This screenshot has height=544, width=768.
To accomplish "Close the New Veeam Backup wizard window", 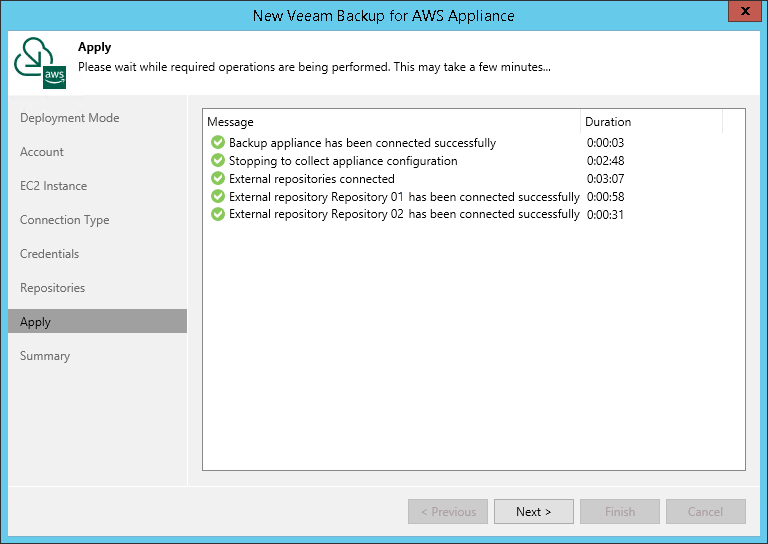I will pos(741,13).
